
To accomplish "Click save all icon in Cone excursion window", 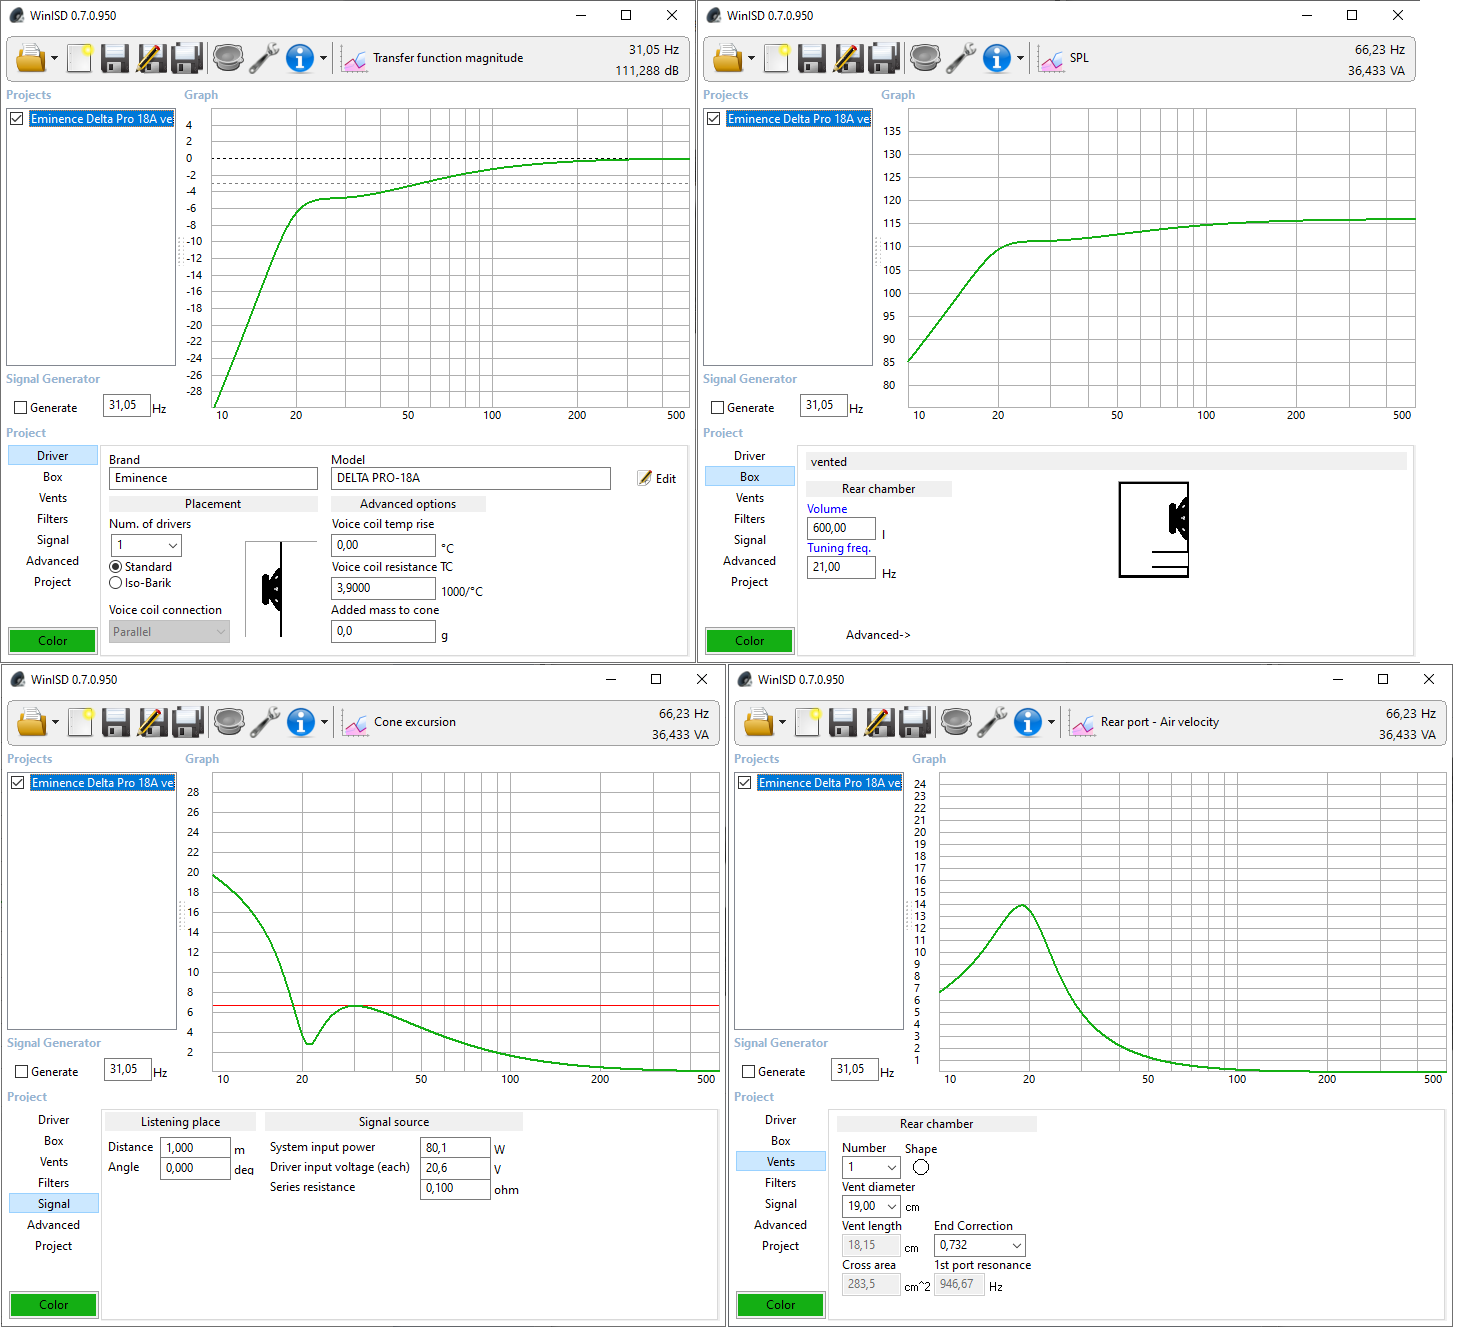I will 188,722.
